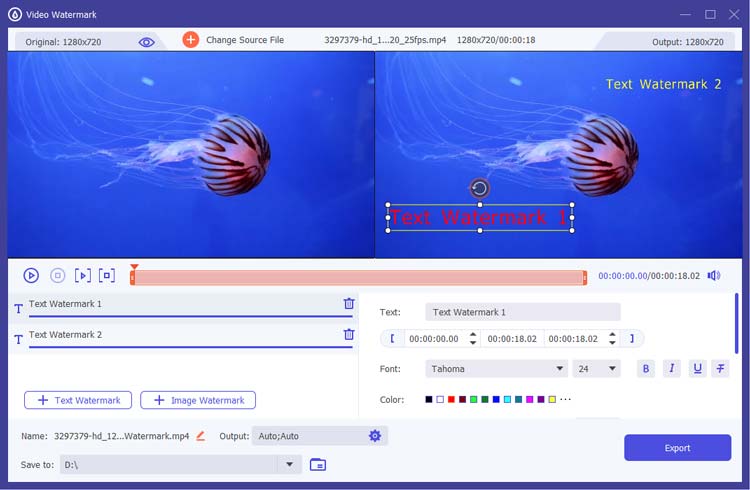Increase the end time with the up arrow
Screen dimensions: 750x490
[612, 334]
